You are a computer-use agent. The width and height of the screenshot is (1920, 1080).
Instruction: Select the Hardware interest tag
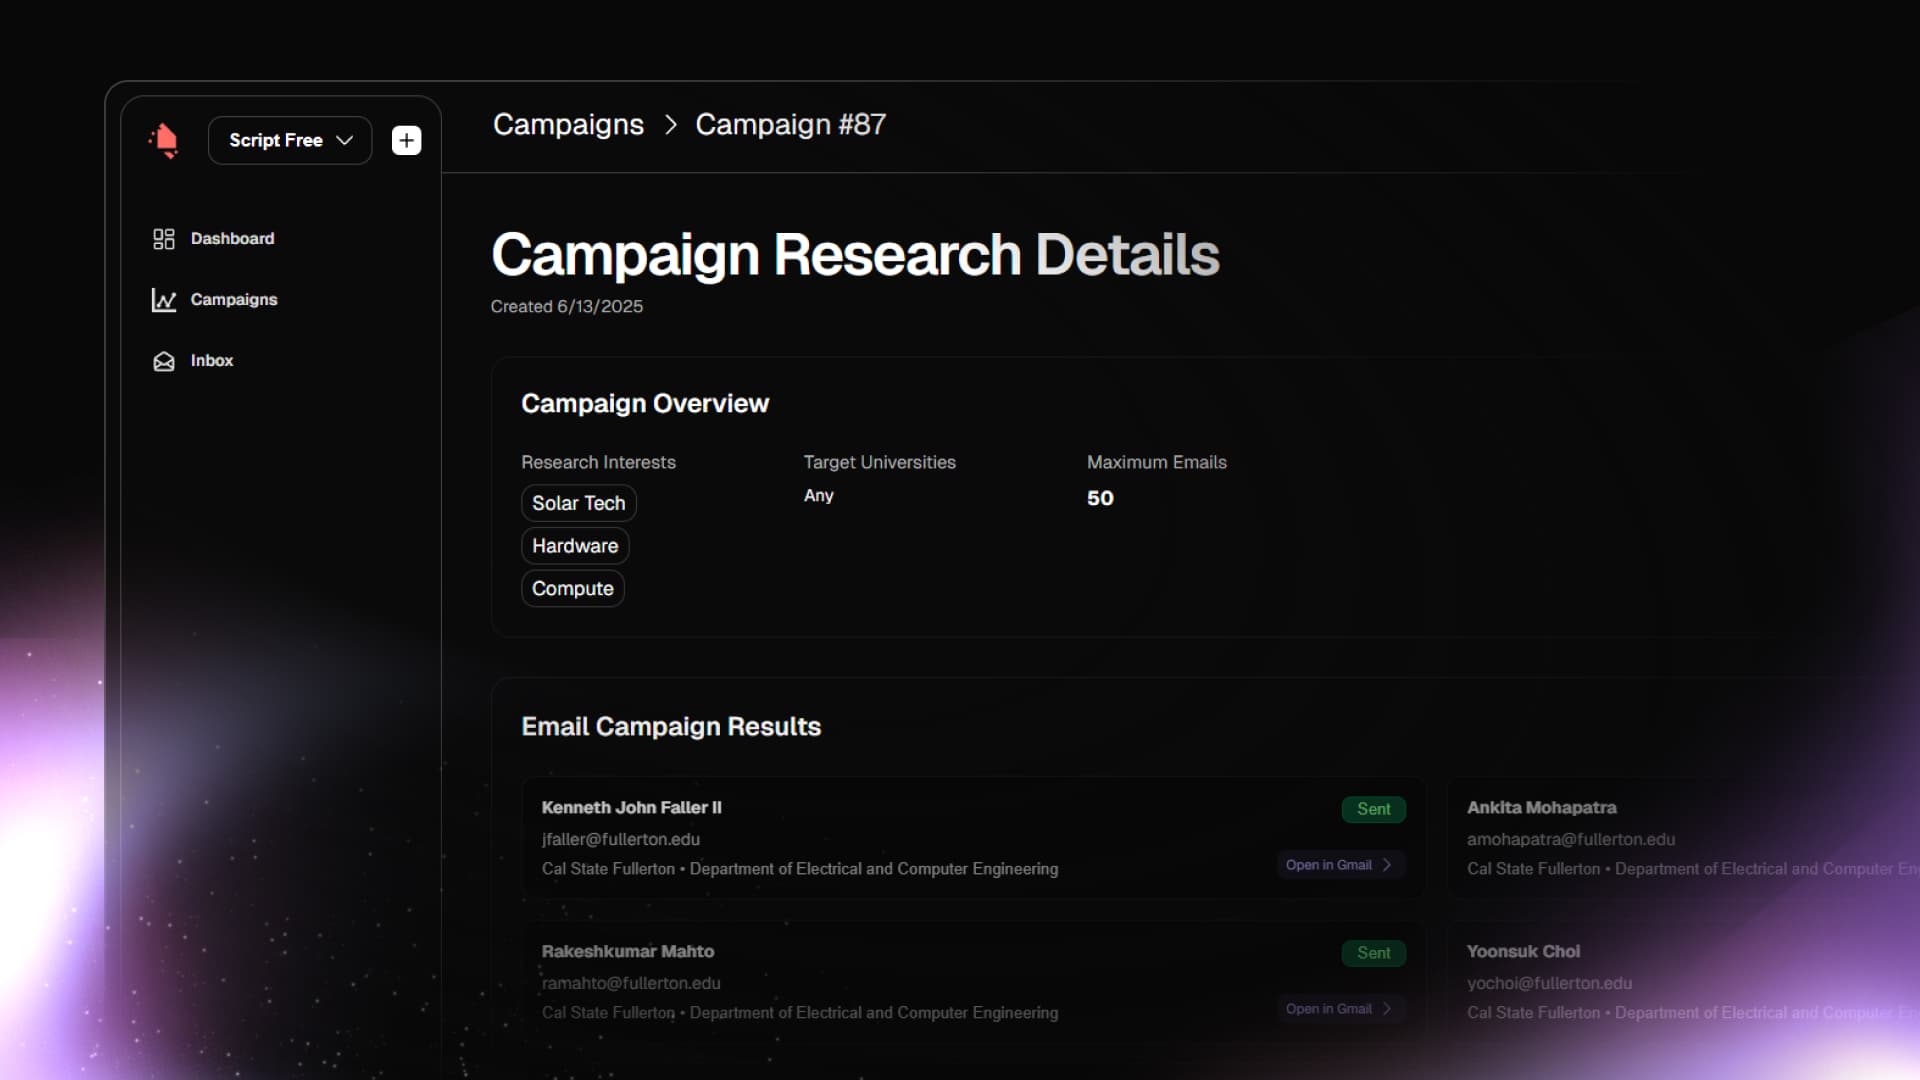[575, 546]
